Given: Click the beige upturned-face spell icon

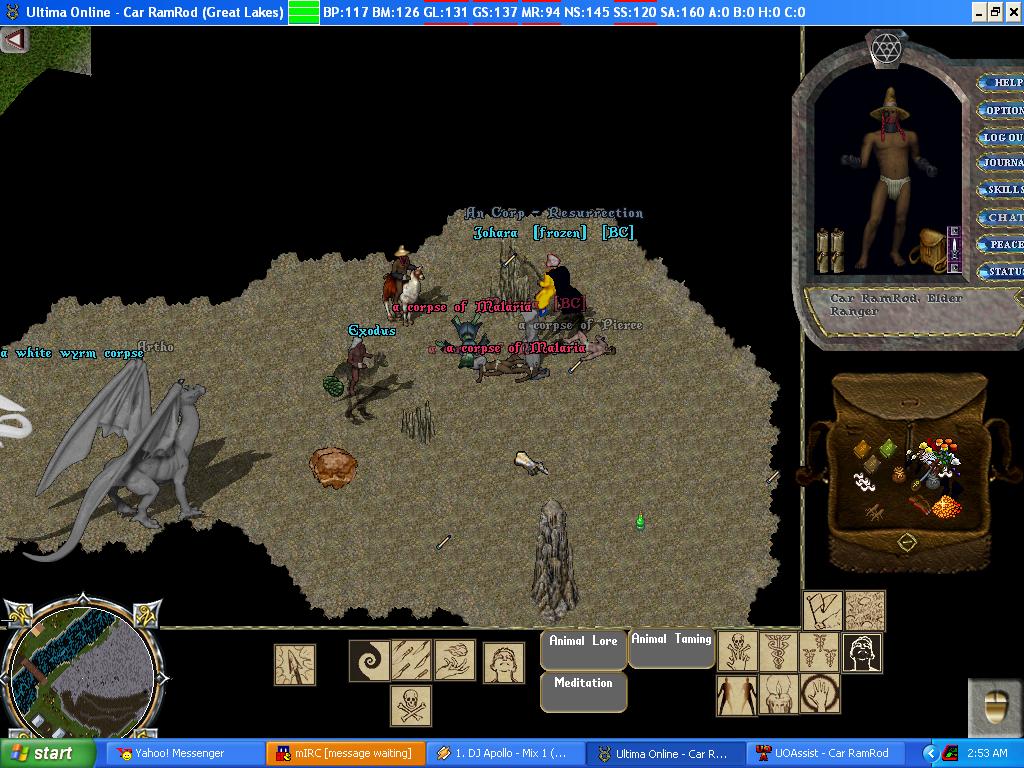Looking at the screenshot, I should pos(504,663).
